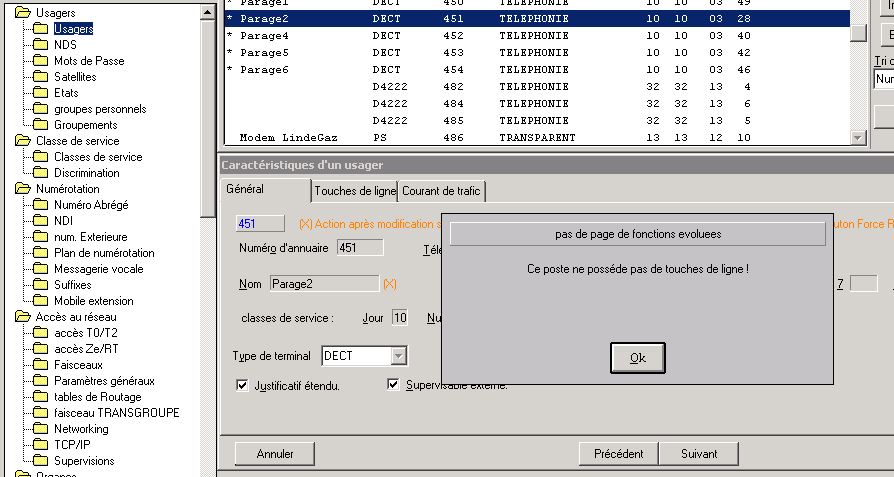Select Classes de service folder icon

tap(40, 156)
